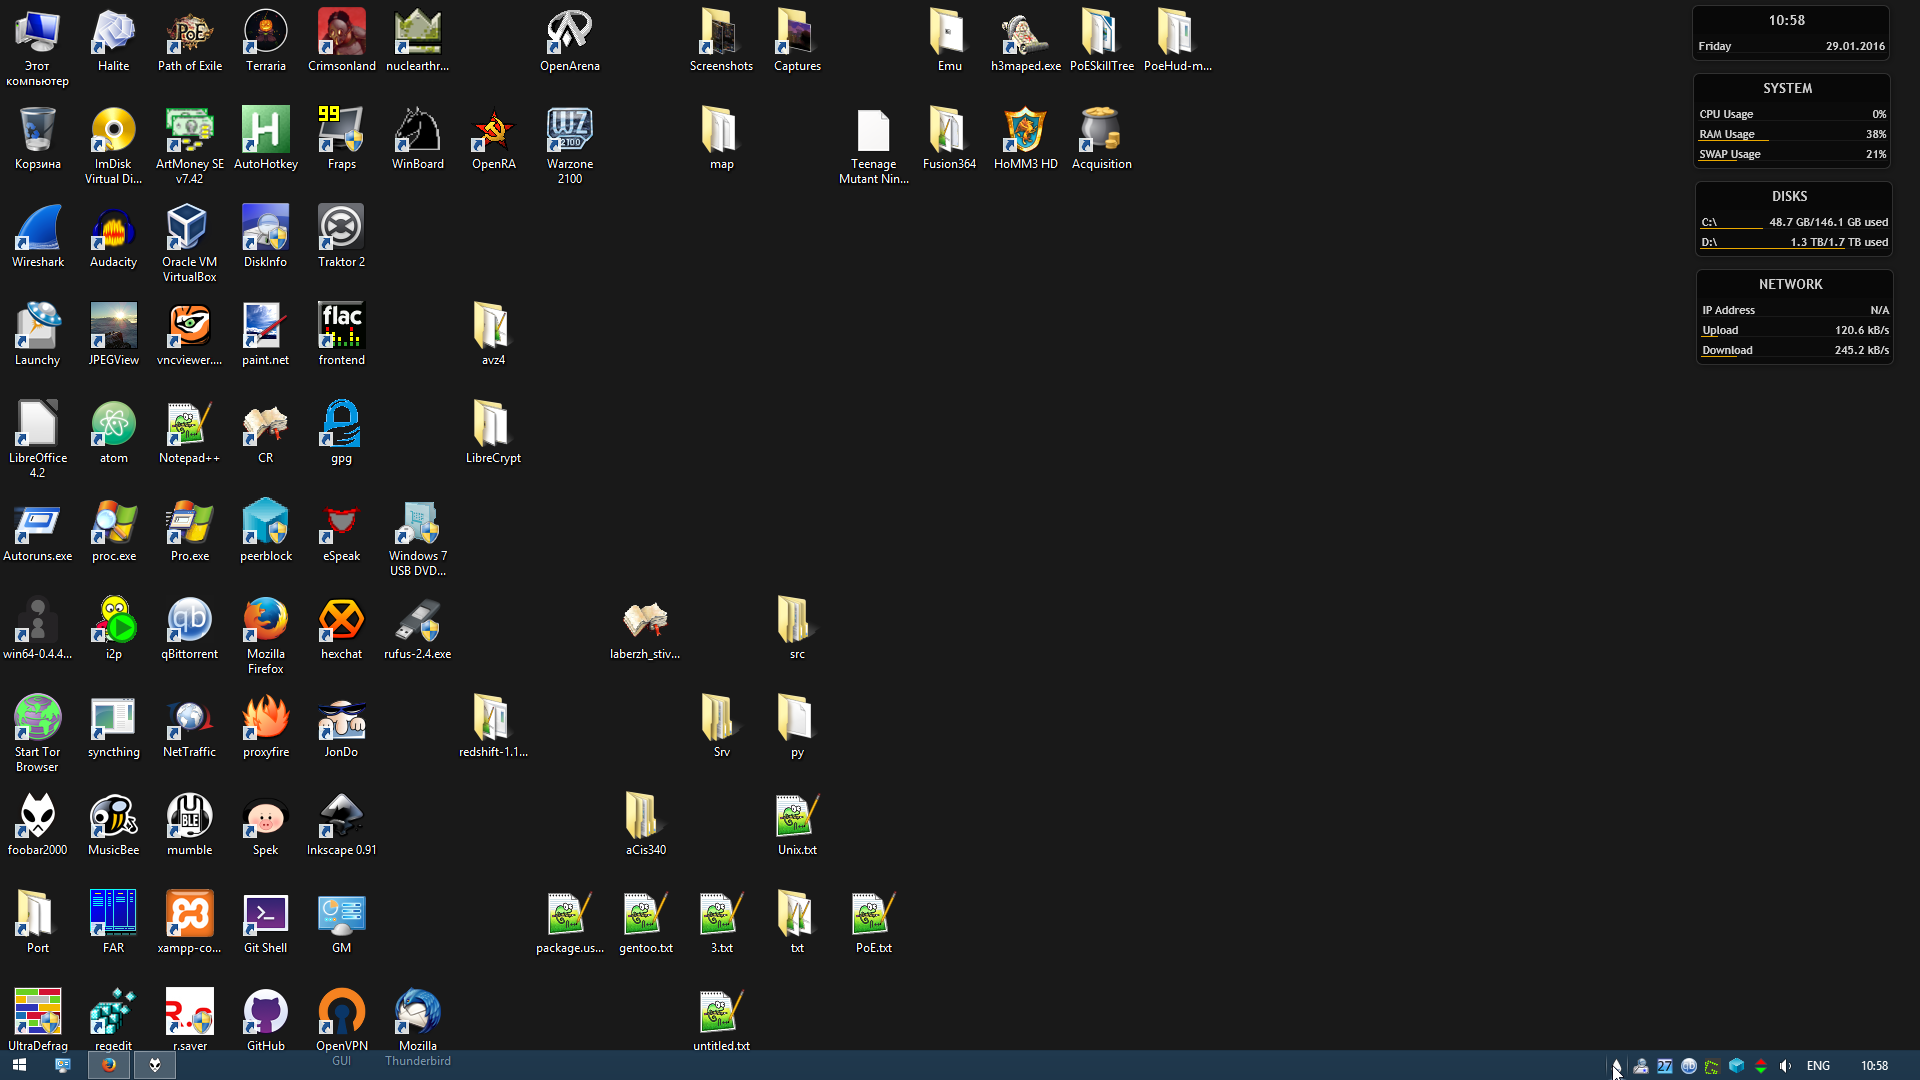The height and width of the screenshot is (1080, 1920).
Task: Open the mumble desktop shortcut
Action: tap(190, 824)
